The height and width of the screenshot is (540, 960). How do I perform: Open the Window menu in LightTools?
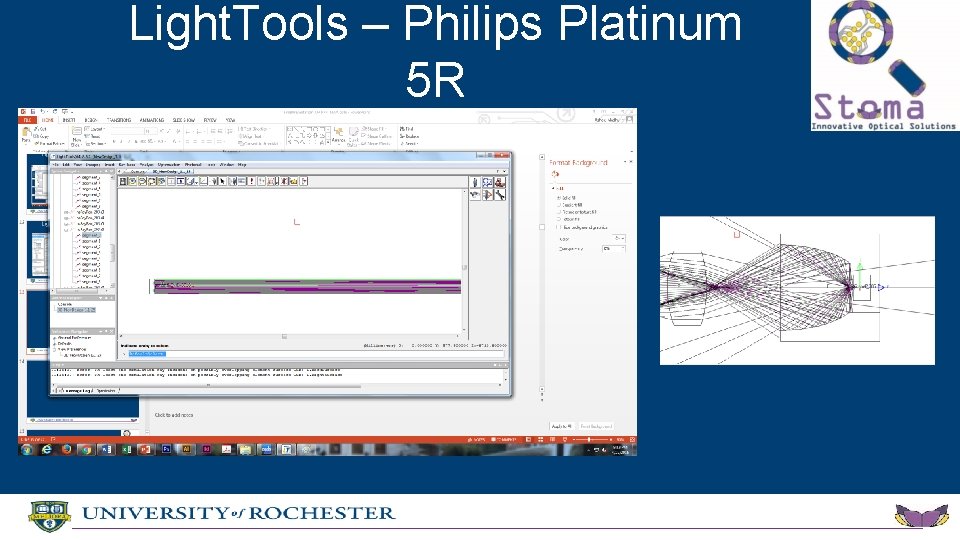click(227, 165)
